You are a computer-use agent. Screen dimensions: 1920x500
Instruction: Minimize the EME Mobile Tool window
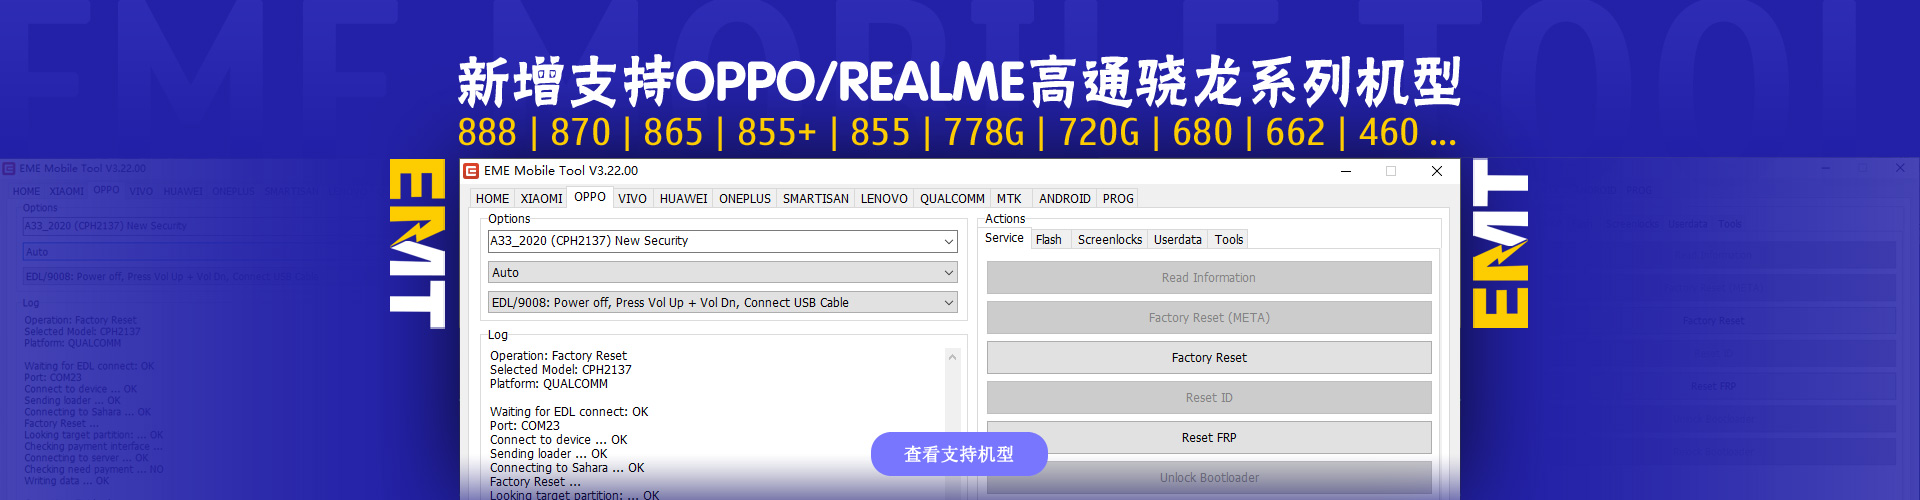[x=1346, y=171]
